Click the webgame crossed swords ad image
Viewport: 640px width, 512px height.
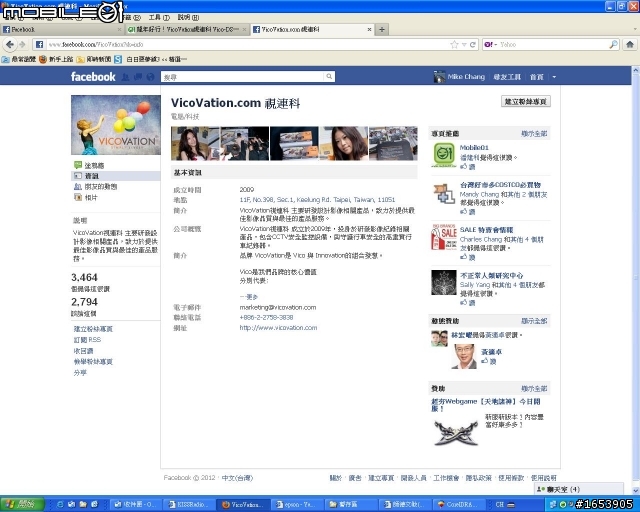[x=456, y=433]
